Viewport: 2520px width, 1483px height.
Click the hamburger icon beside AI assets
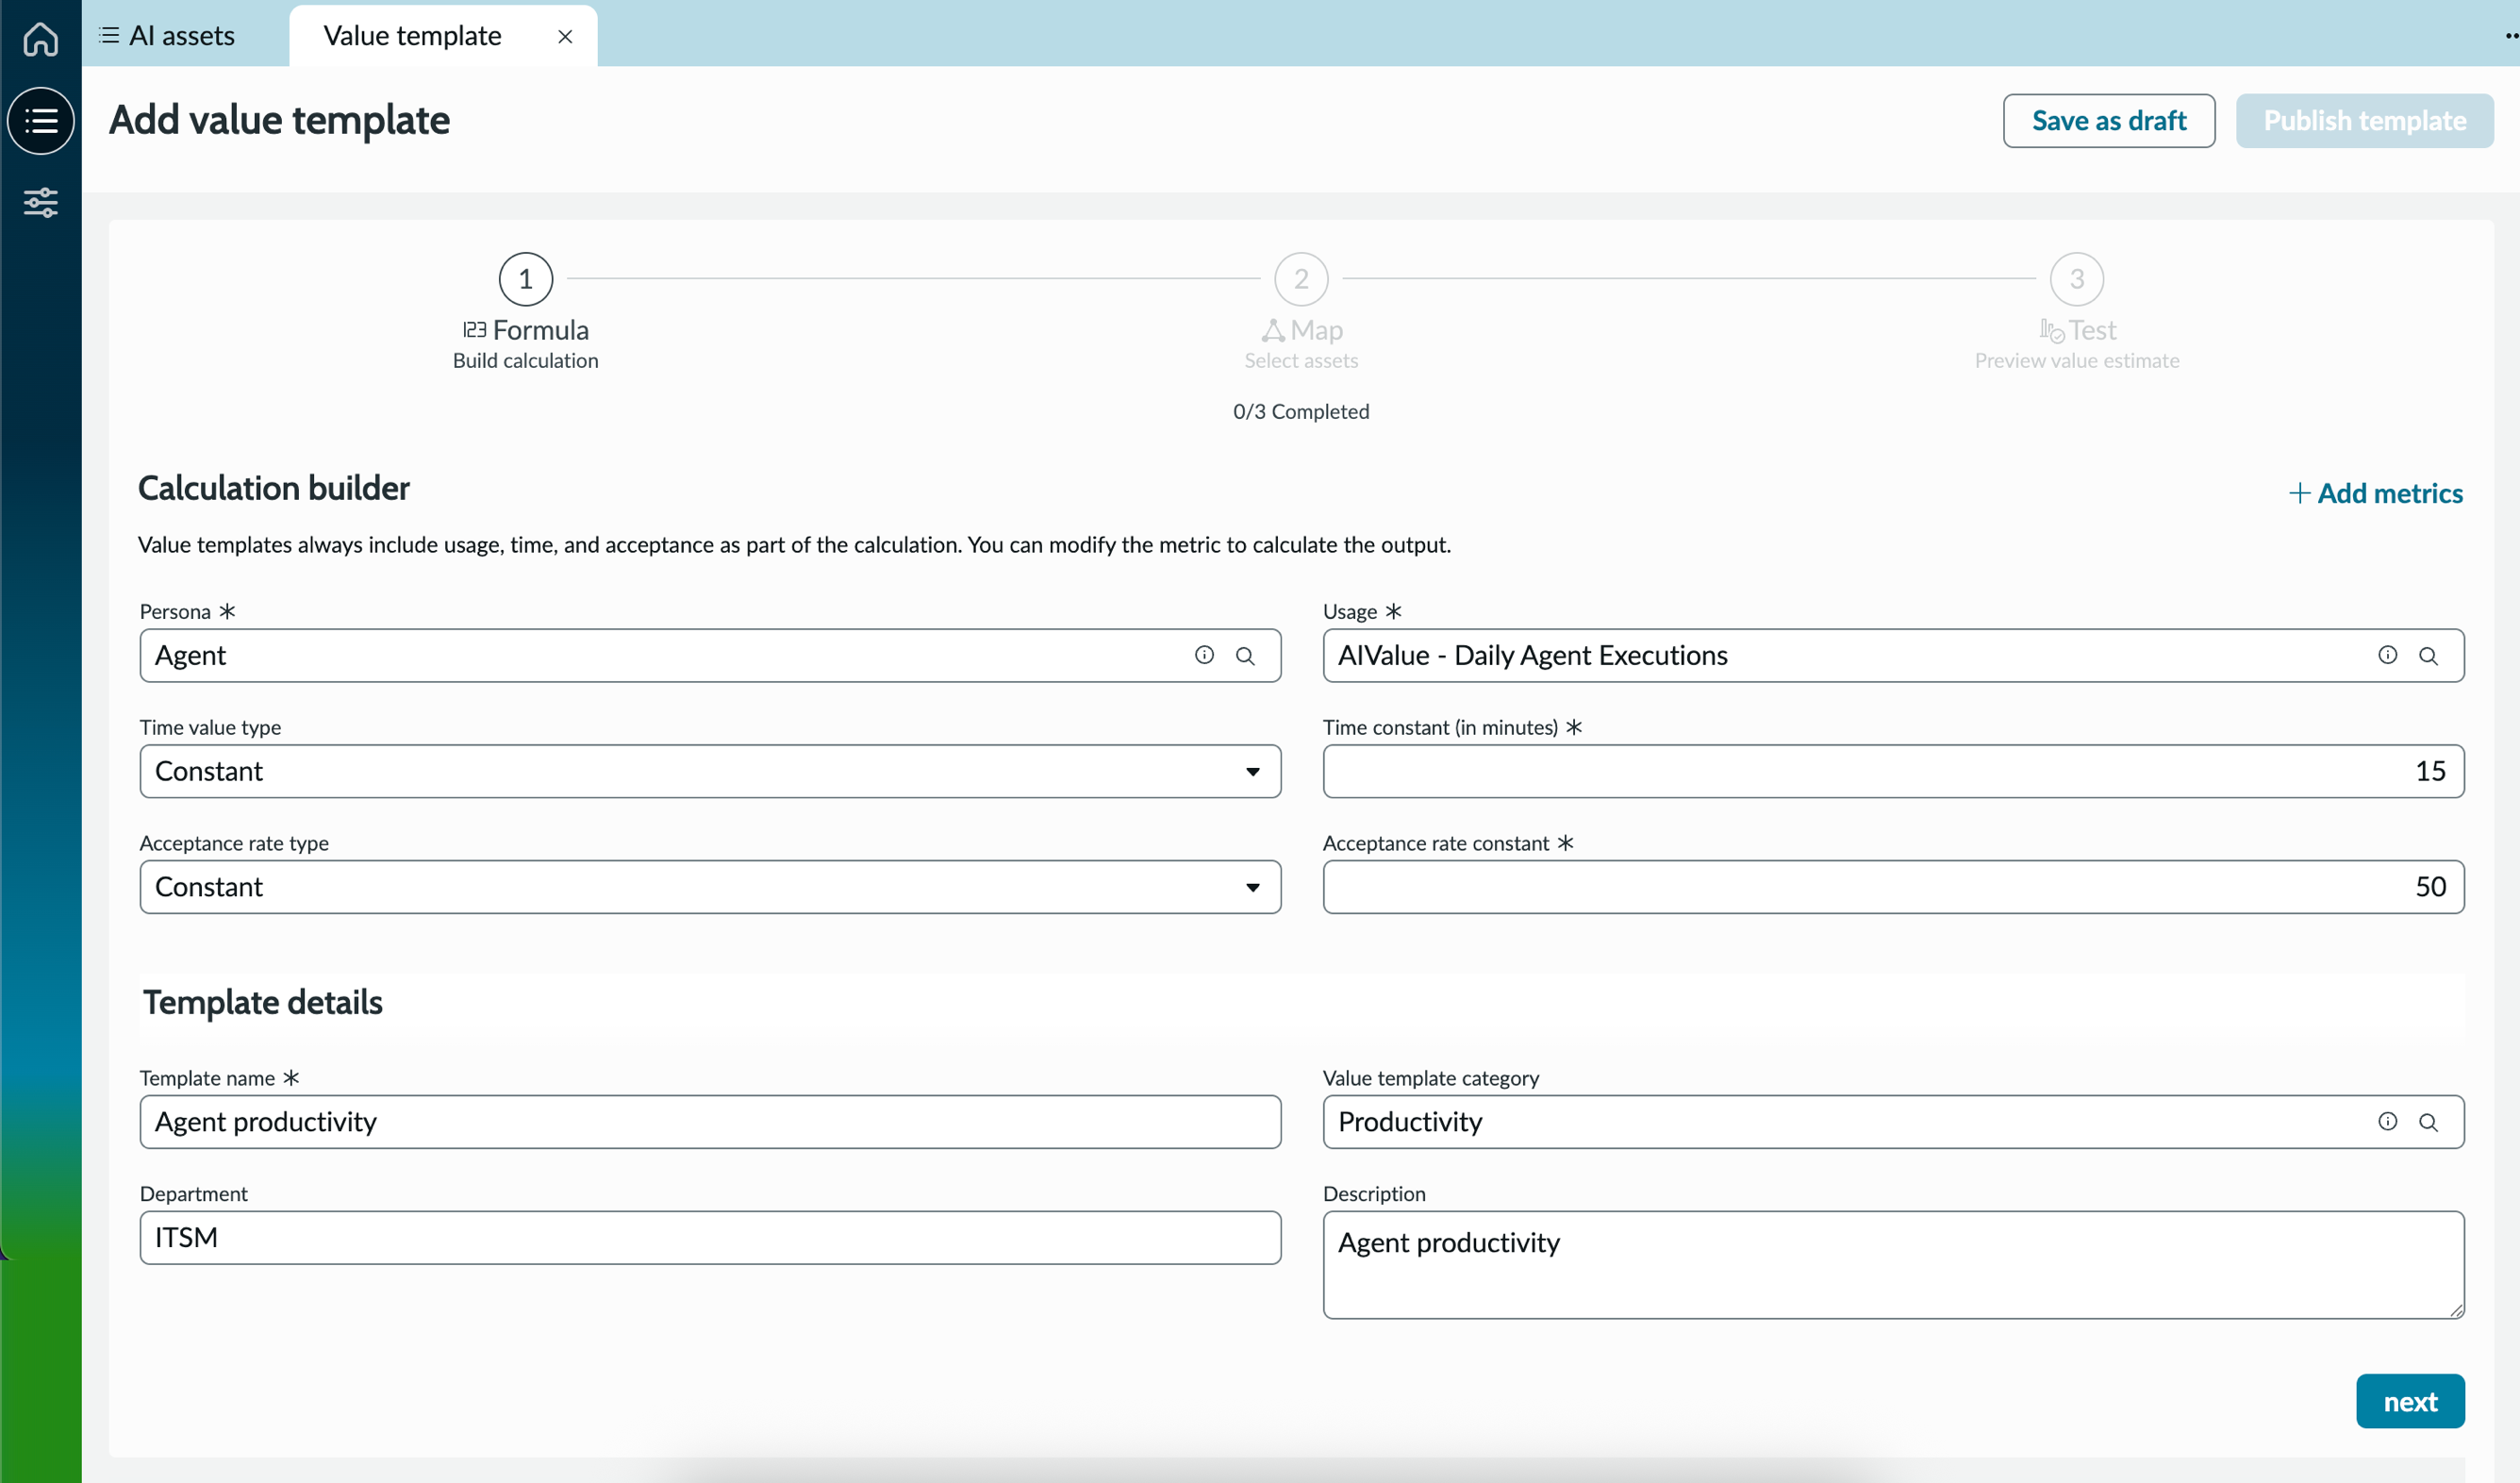110,36
